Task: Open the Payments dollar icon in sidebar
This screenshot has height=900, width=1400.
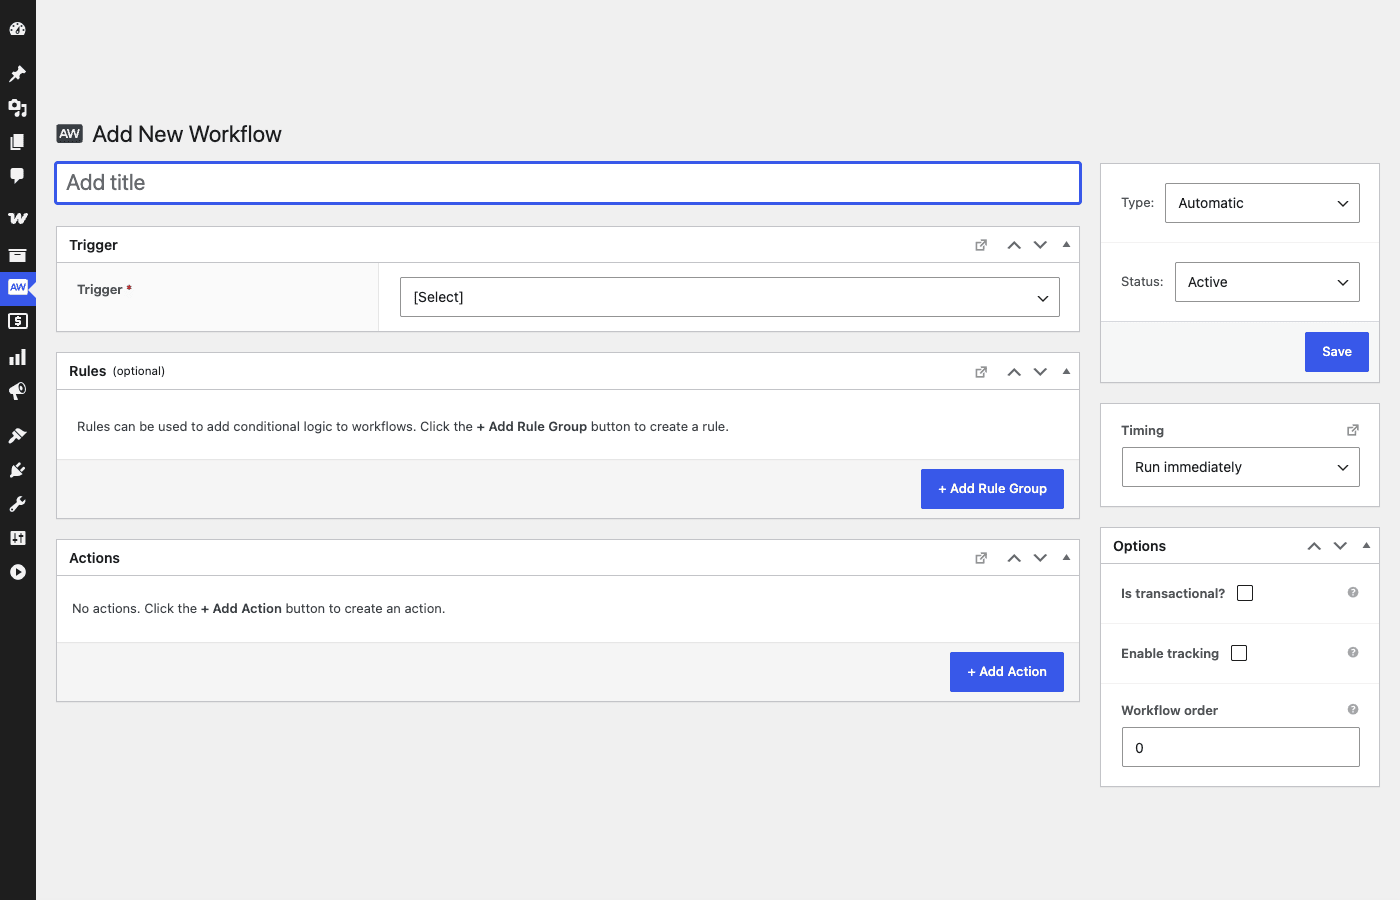Action: (17, 322)
